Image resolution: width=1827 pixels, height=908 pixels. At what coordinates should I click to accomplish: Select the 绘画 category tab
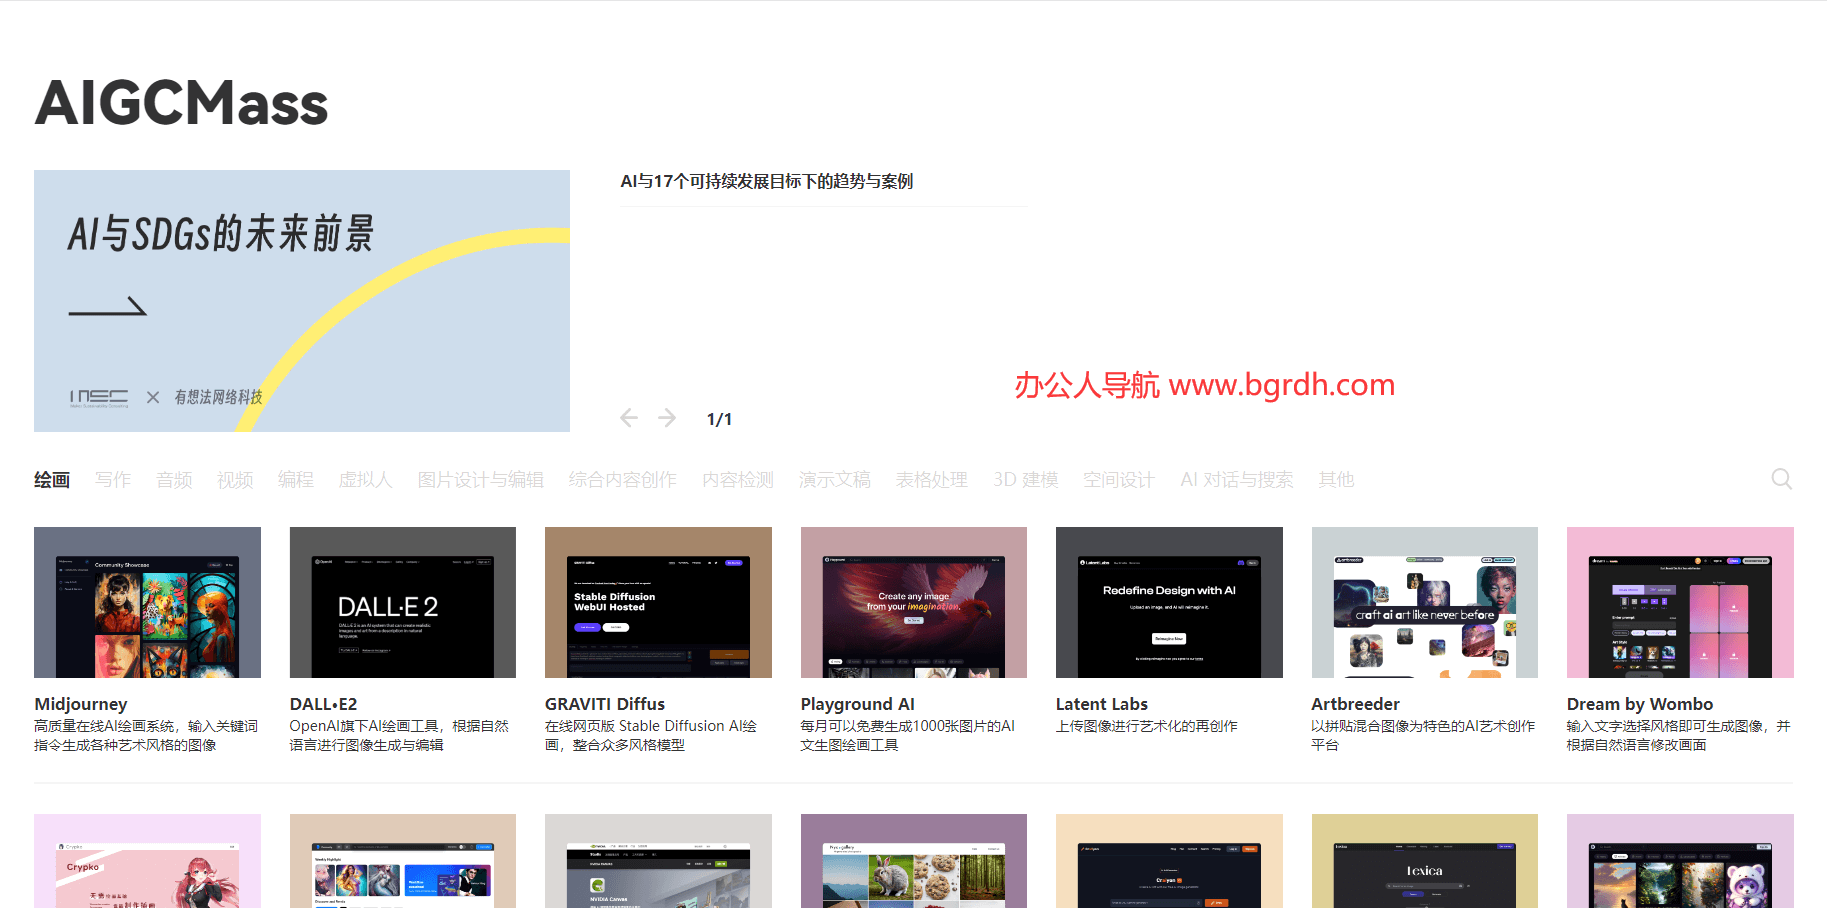pyautogui.click(x=52, y=480)
